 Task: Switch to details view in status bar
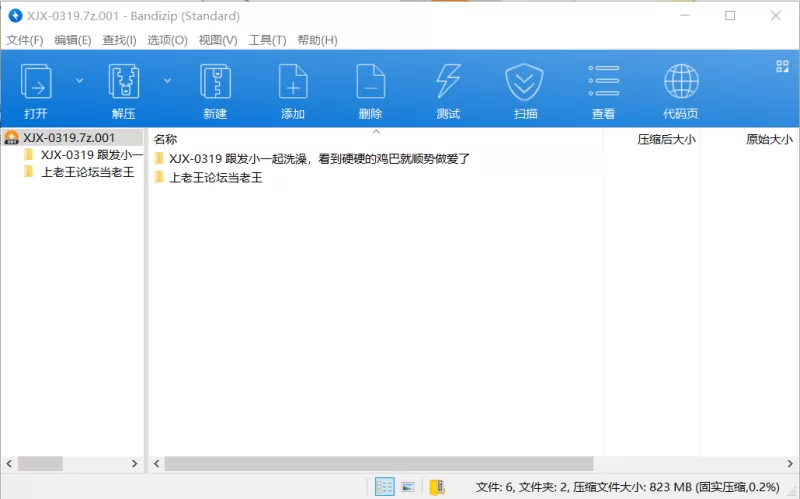point(384,487)
